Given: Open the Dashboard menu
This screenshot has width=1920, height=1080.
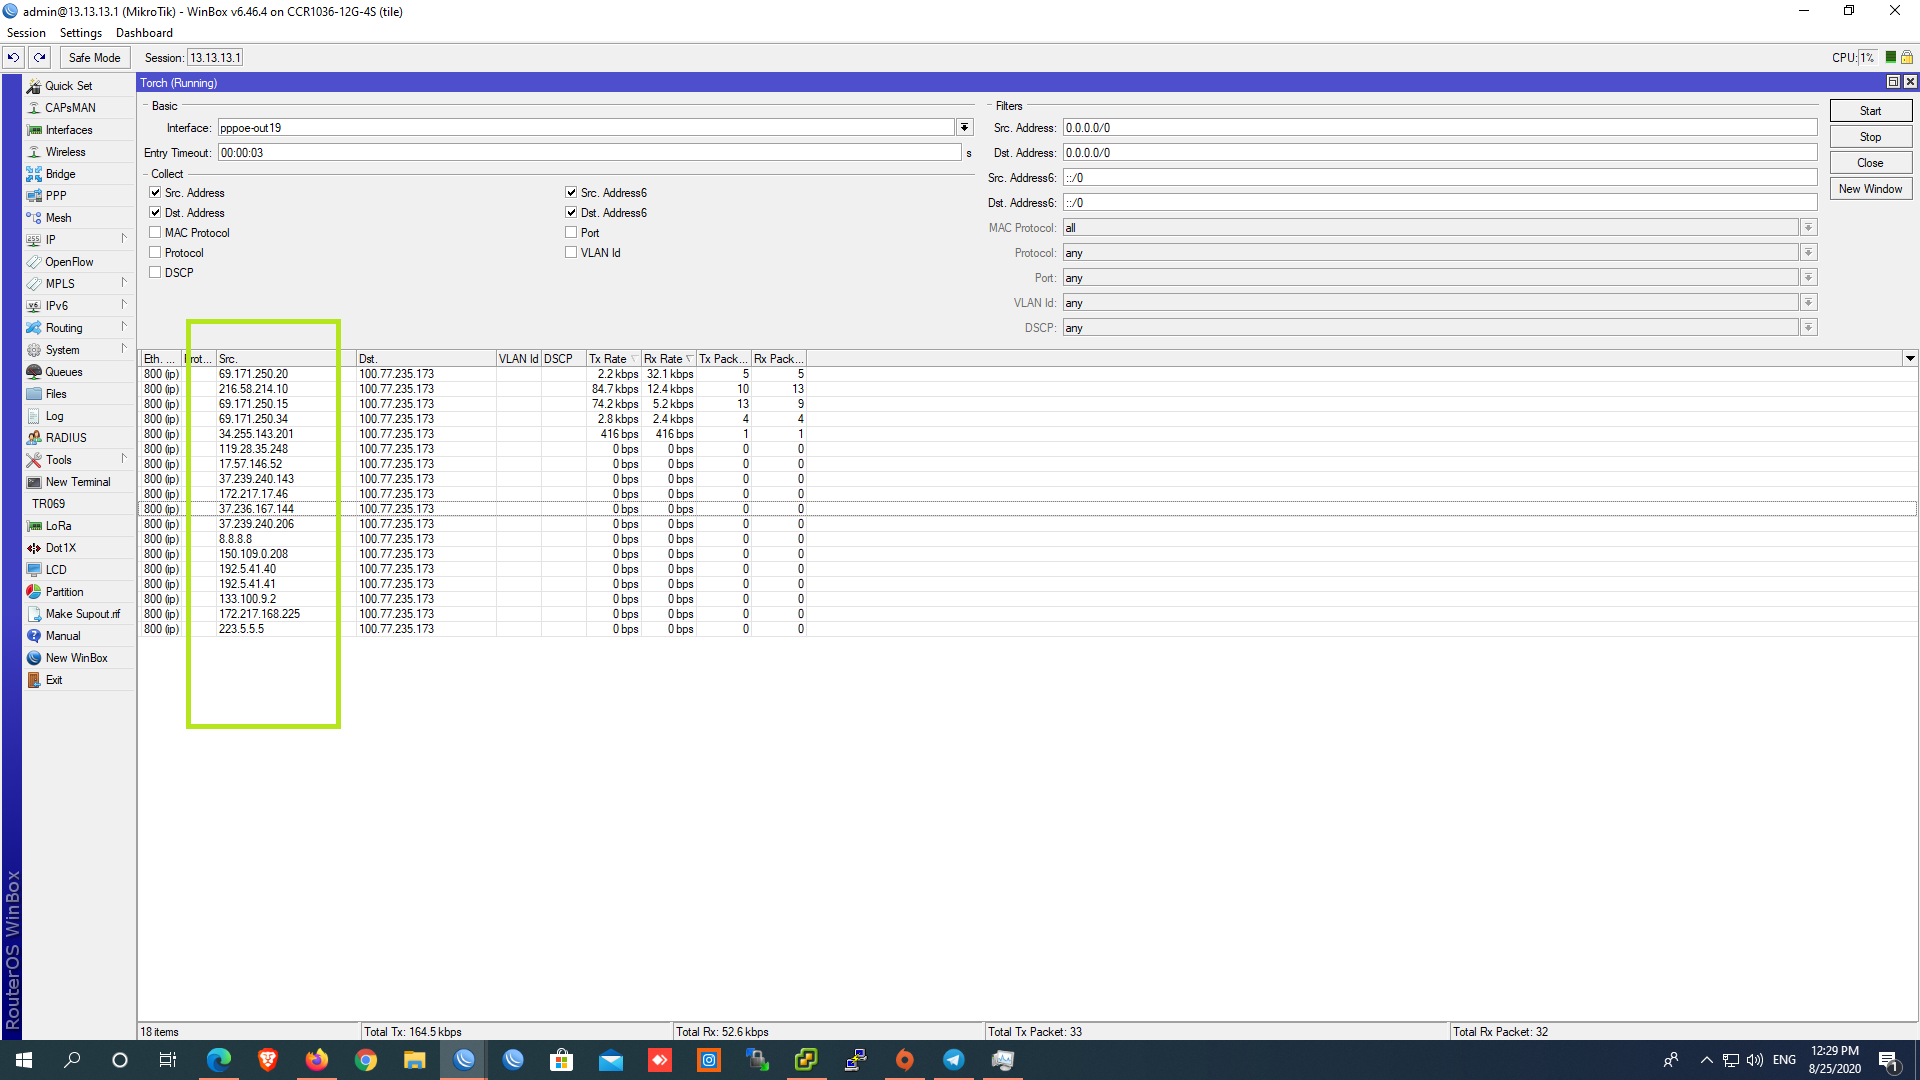Looking at the screenshot, I should (x=144, y=33).
